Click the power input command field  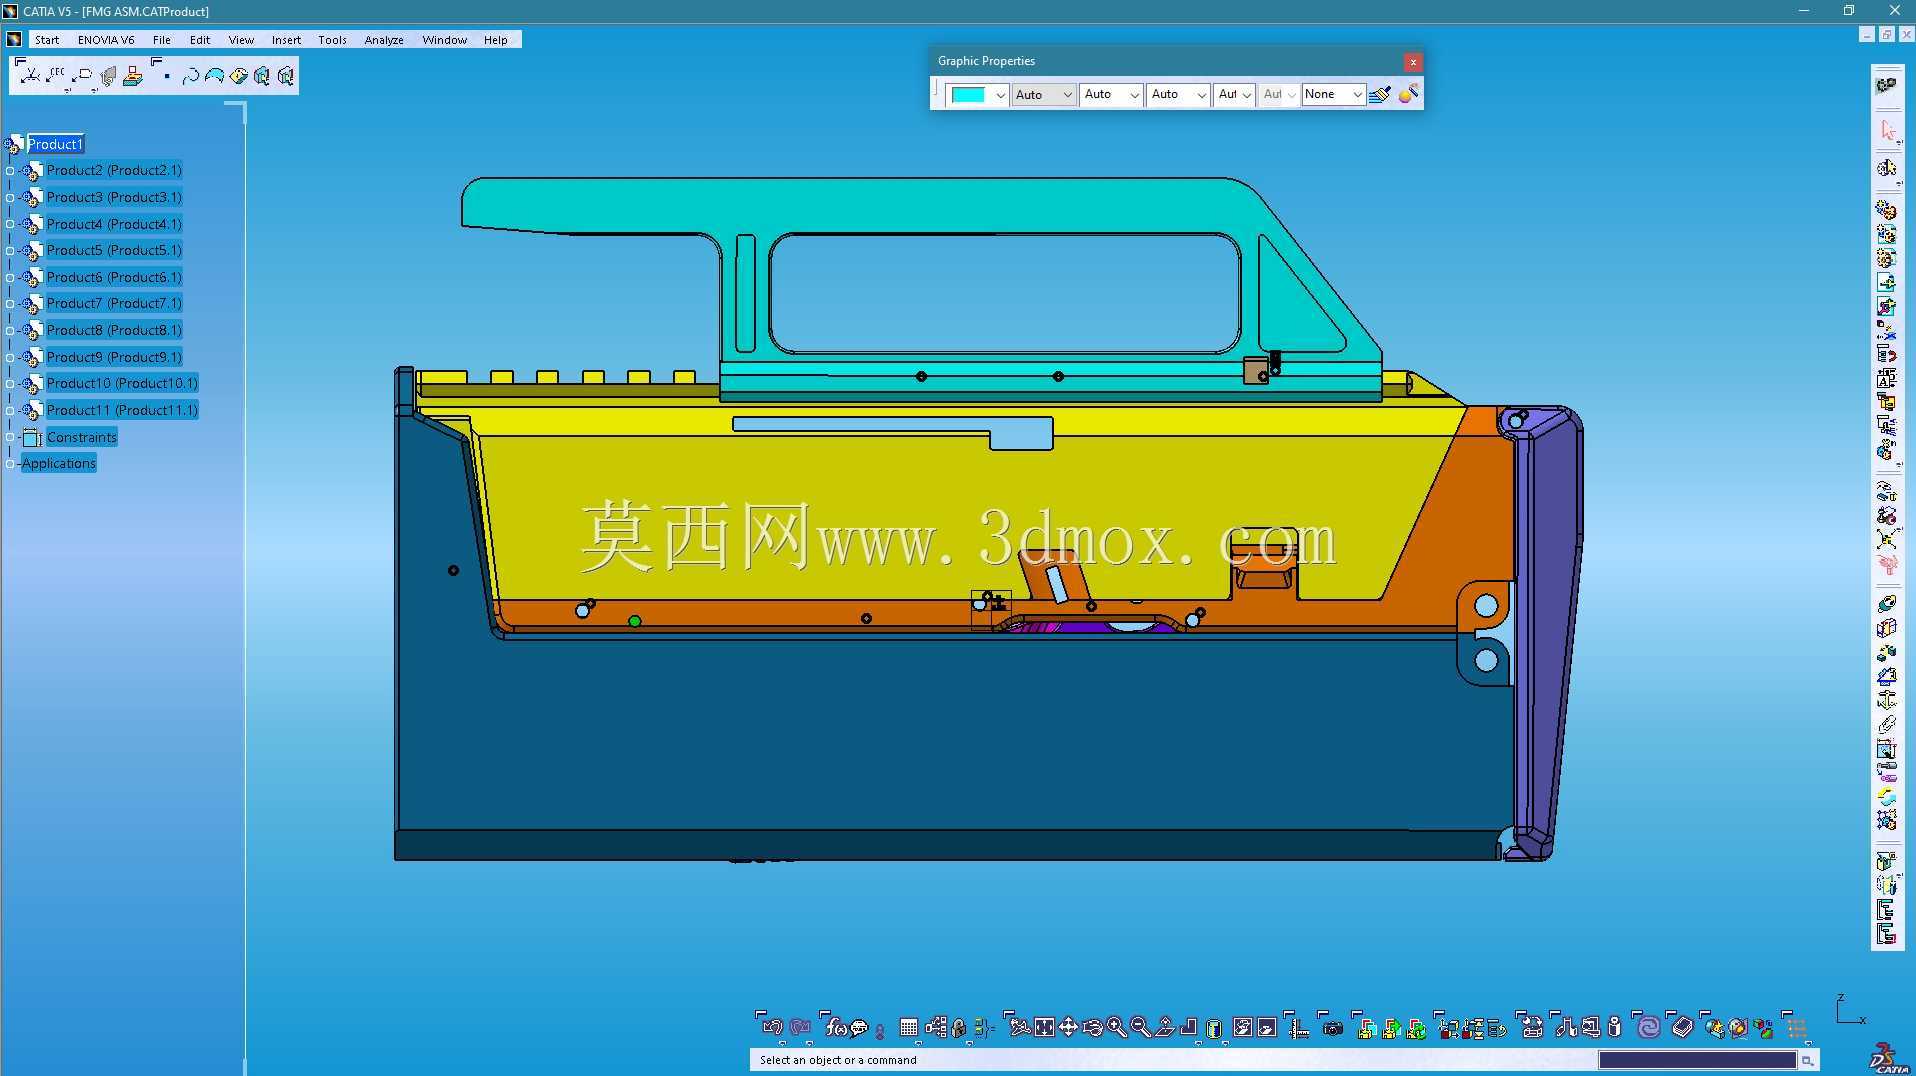tap(1697, 1060)
